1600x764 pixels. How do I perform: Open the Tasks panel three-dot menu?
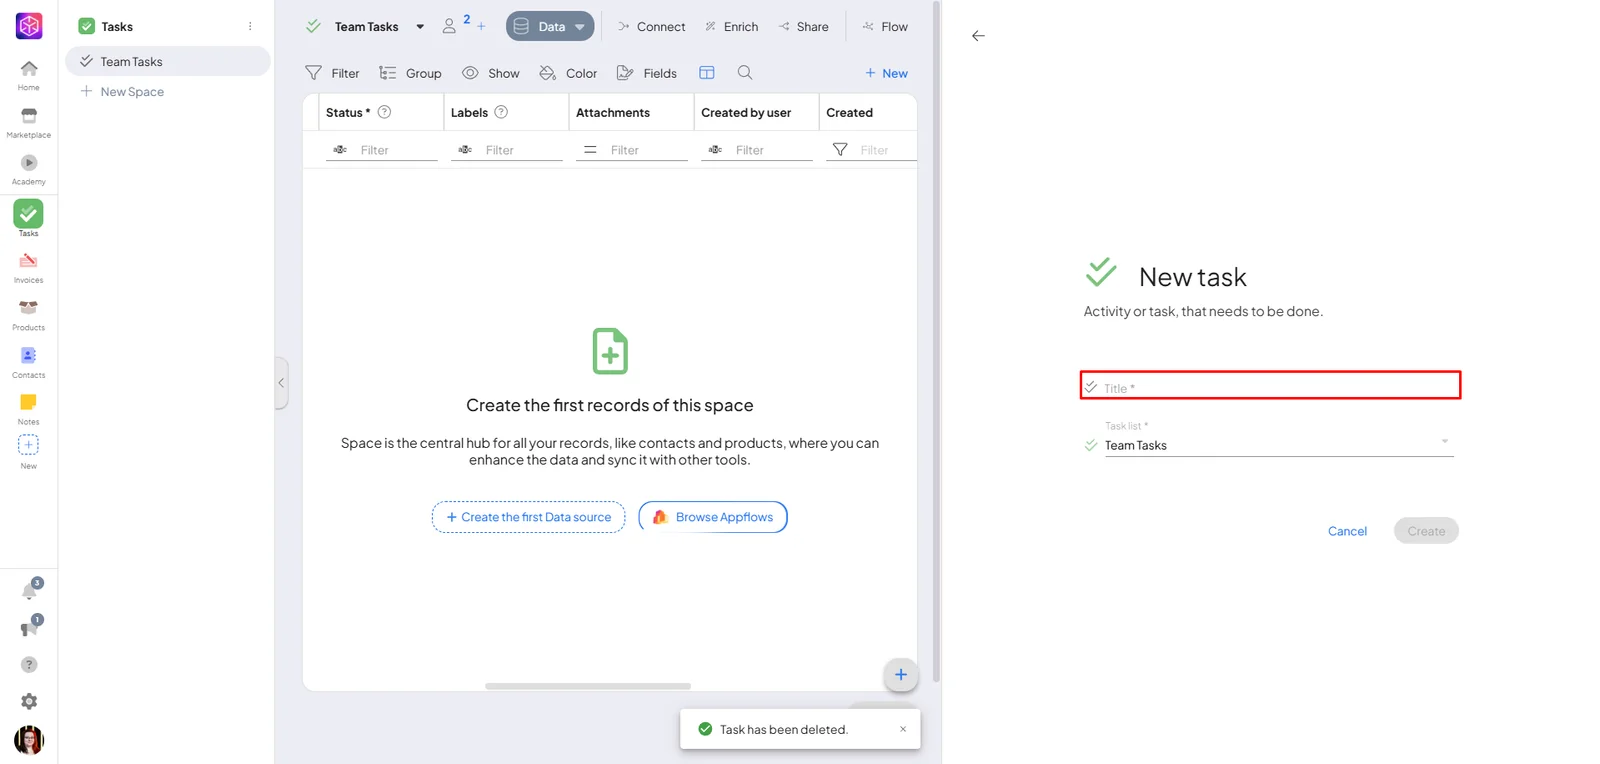250,26
